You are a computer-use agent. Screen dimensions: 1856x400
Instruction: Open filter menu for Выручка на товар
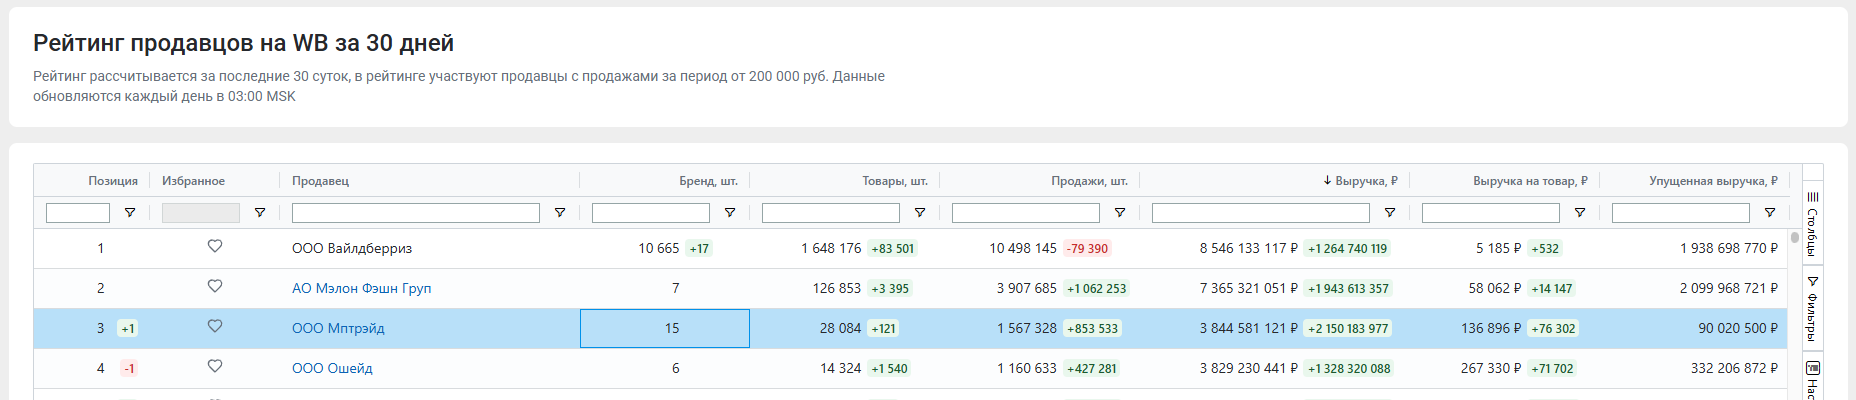(1579, 213)
